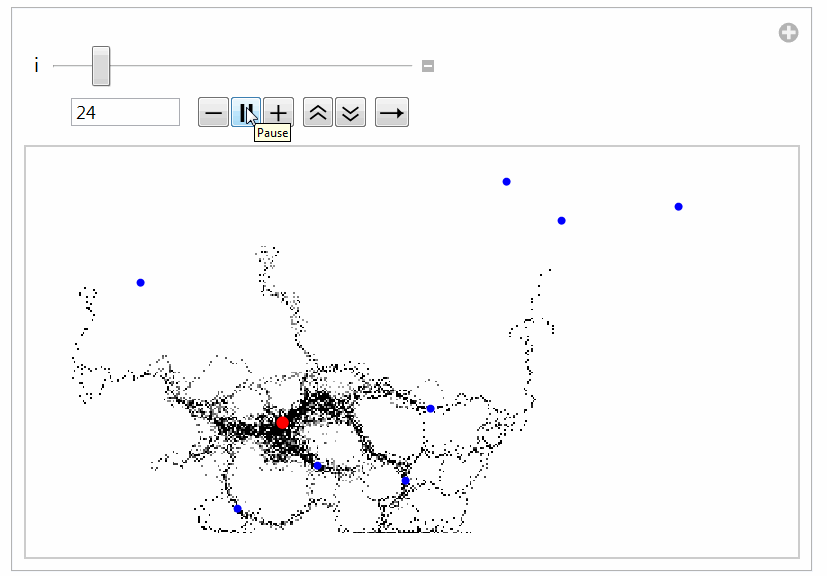This screenshot has height=576, width=827.
Task: Slow down animation with double down chevrons
Action: 349,113
